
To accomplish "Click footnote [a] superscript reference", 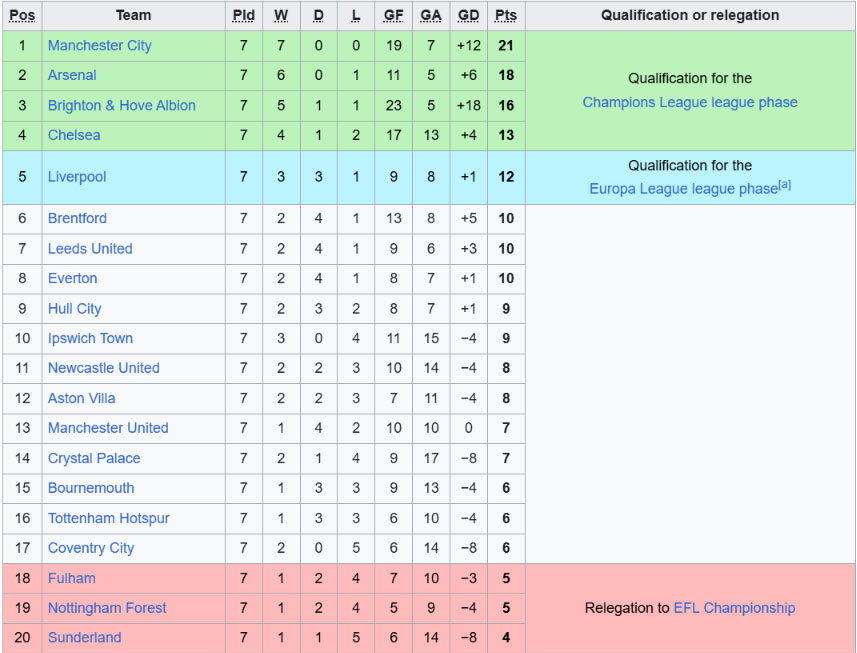I will pos(784,185).
